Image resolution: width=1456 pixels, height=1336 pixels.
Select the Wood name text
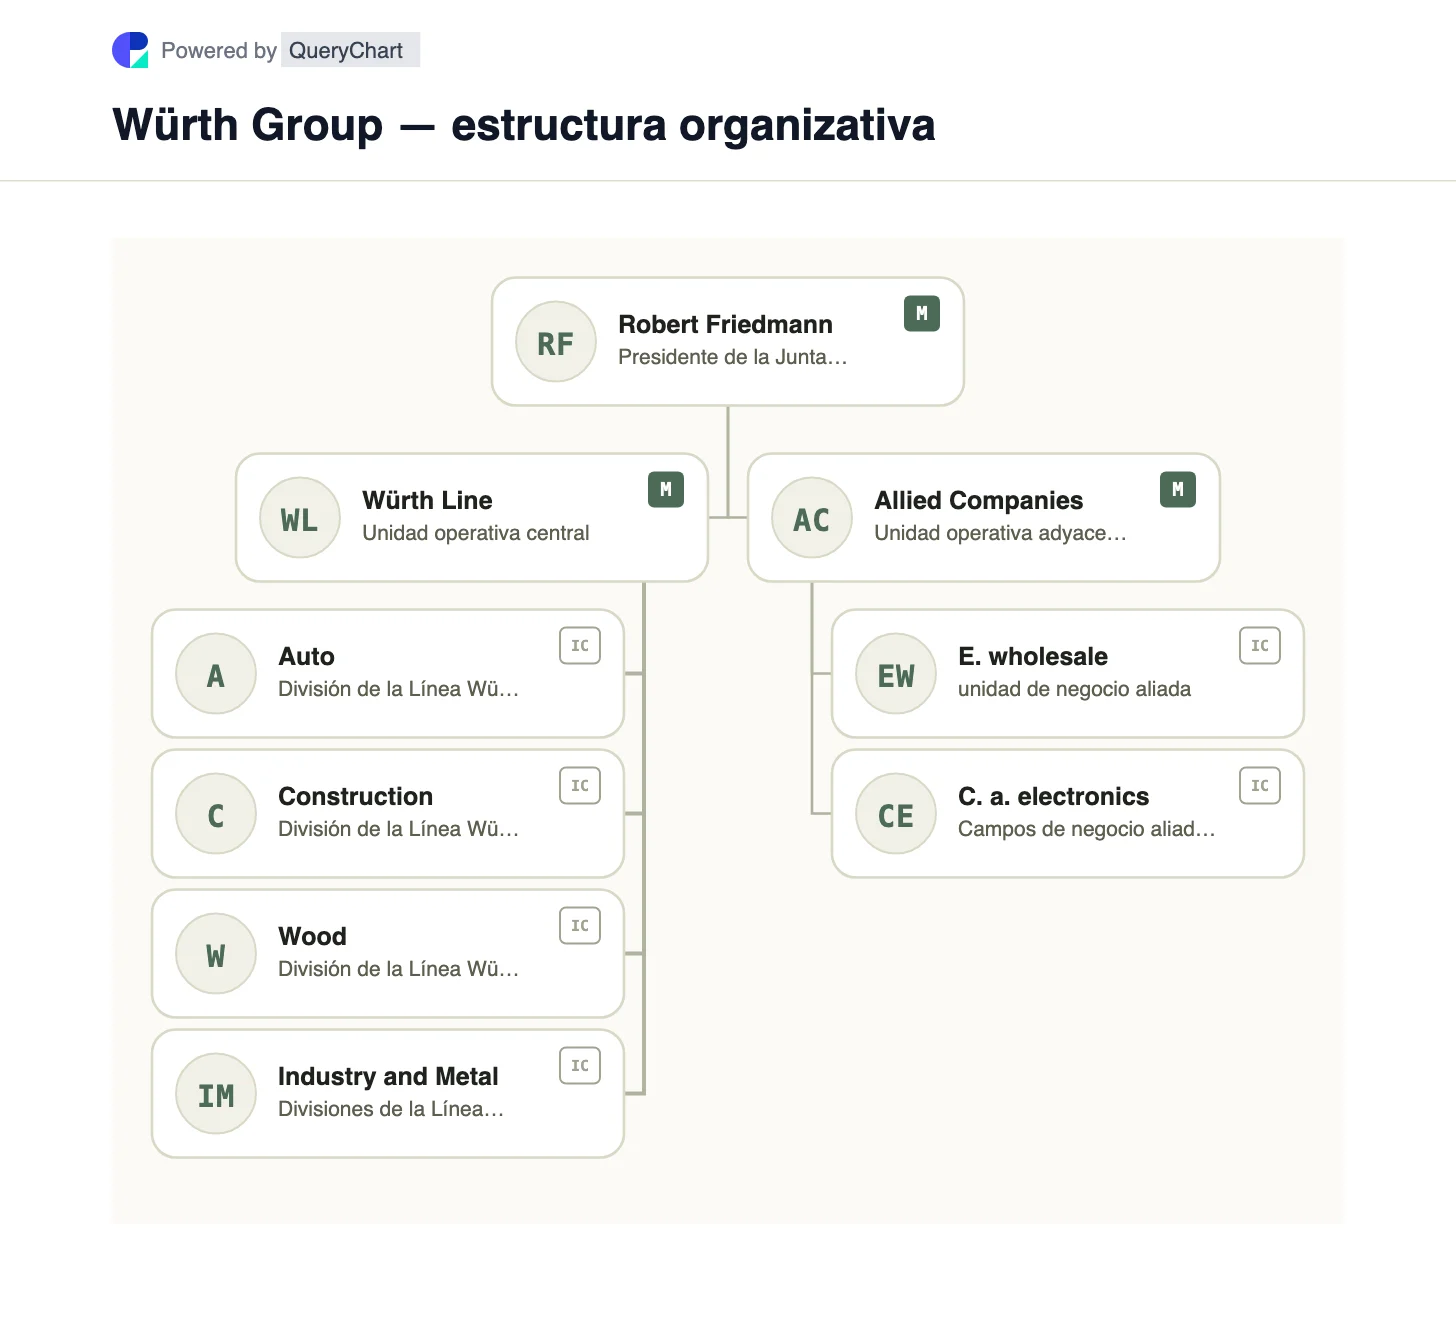[x=312, y=936]
